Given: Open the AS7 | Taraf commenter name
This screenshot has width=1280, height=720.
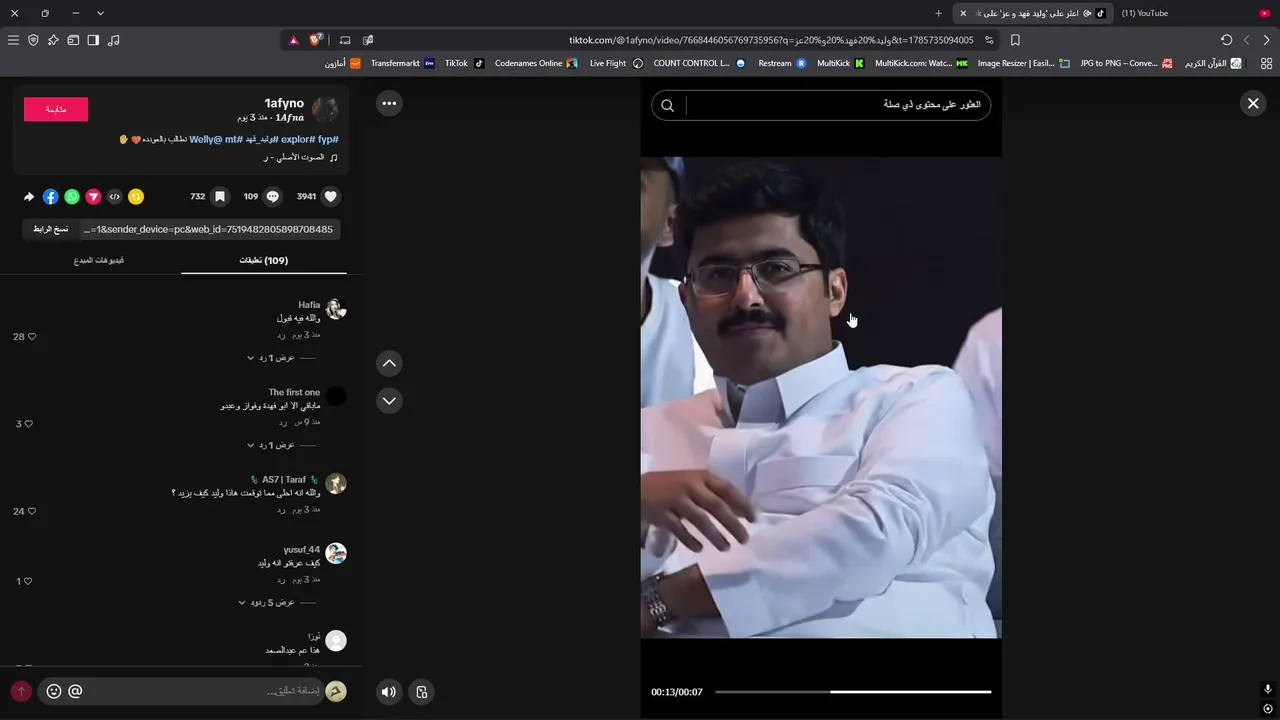Looking at the screenshot, I should 284,479.
